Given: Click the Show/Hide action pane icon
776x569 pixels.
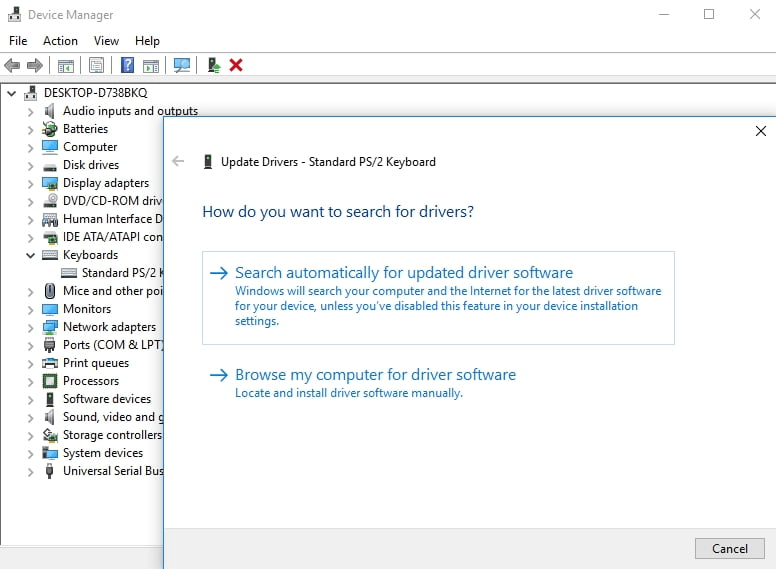Looking at the screenshot, I should tap(151, 65).
